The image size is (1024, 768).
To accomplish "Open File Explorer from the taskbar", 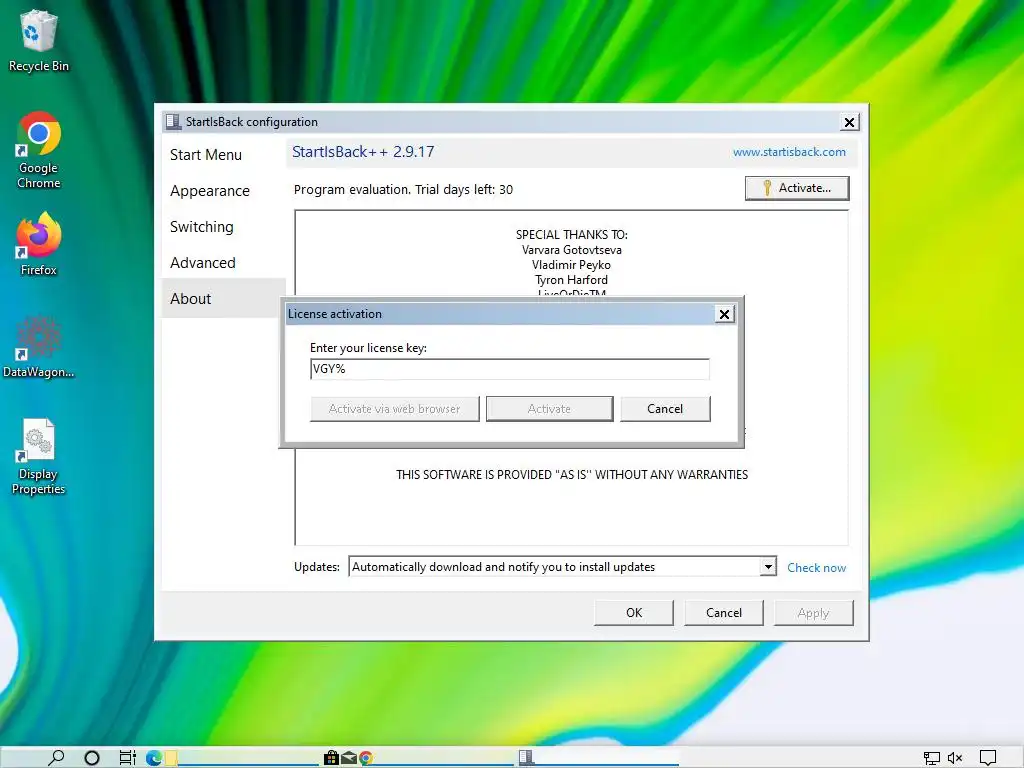I will [171, 758].
